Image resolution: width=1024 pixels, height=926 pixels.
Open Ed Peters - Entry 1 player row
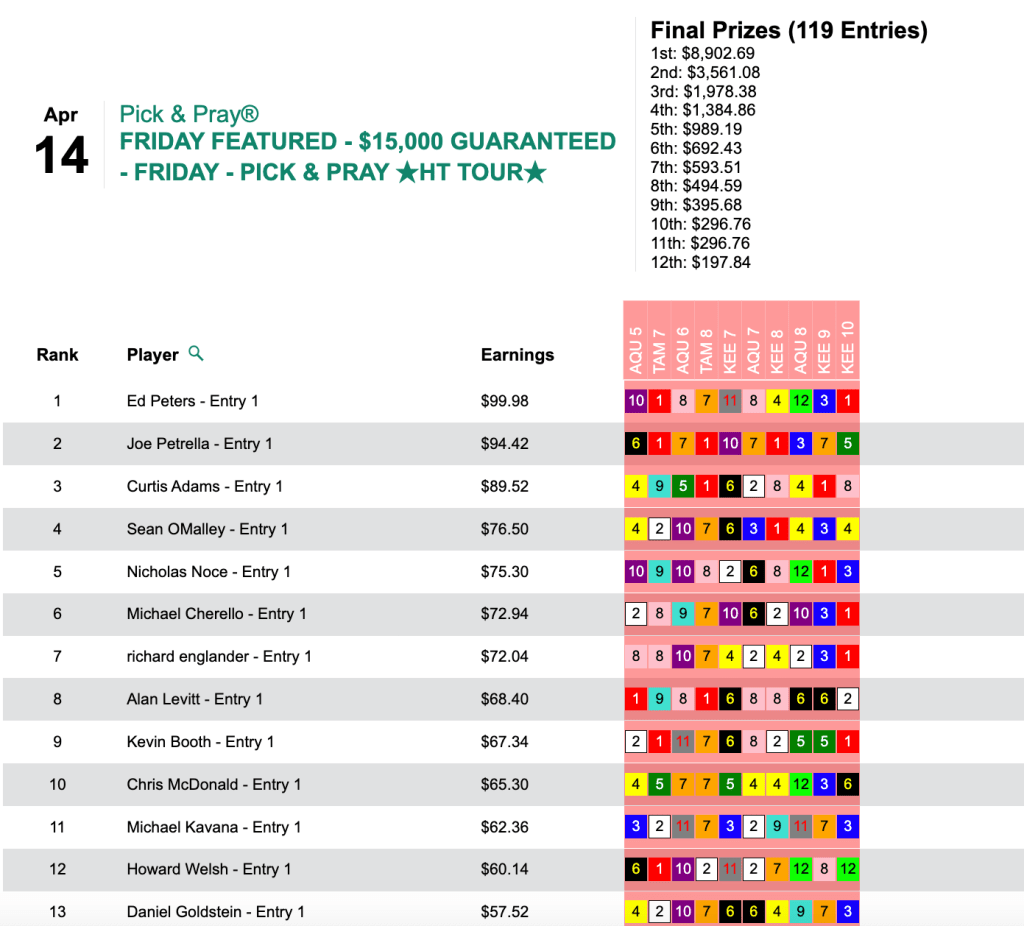192,401
